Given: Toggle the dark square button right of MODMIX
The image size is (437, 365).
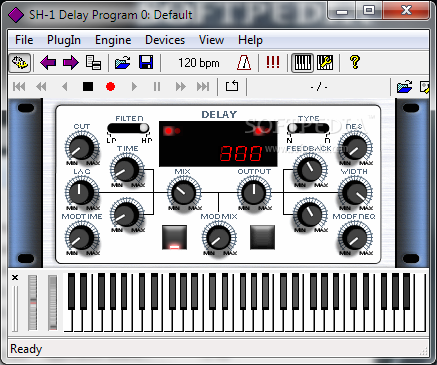Looking at the screenshot, I should click(x=262, y=237).
